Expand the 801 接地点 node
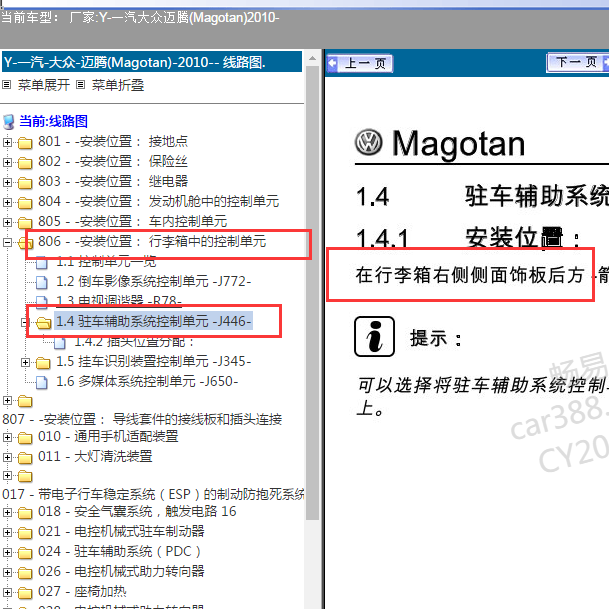 [x=7, y=142]
